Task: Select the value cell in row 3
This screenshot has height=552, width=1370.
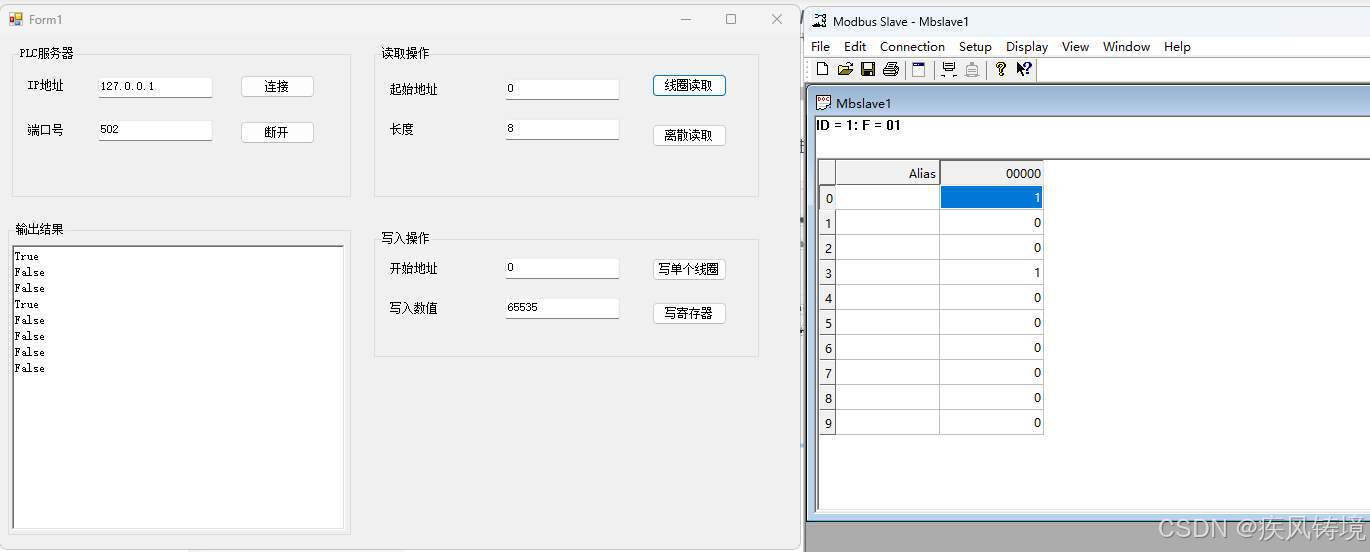Action: pyautogui.click(x=991, y=273)
